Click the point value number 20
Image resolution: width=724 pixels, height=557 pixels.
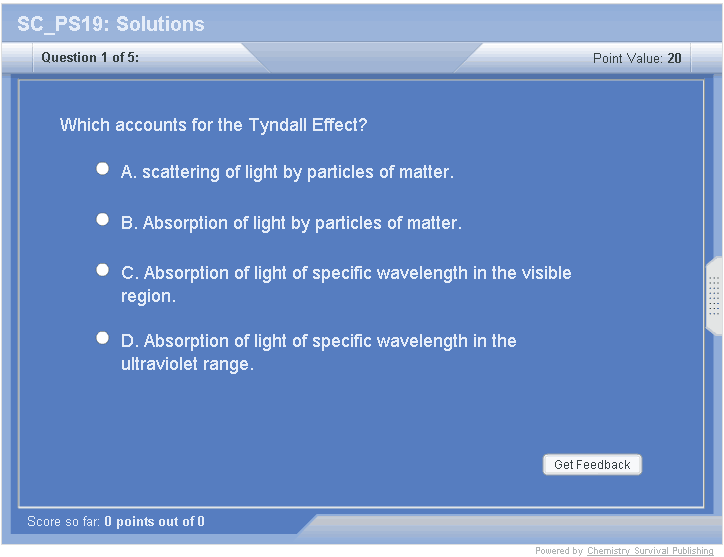(x=675, y=58)
